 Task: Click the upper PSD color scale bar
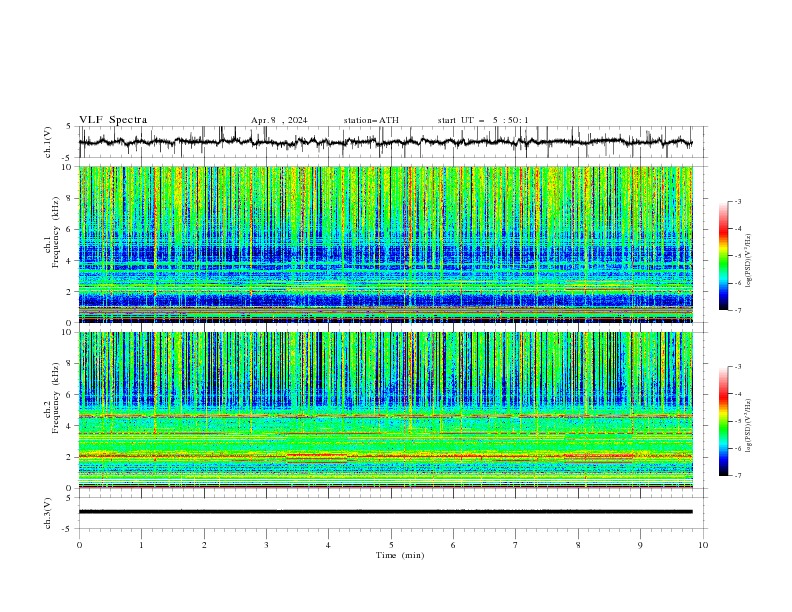point(723,256)
